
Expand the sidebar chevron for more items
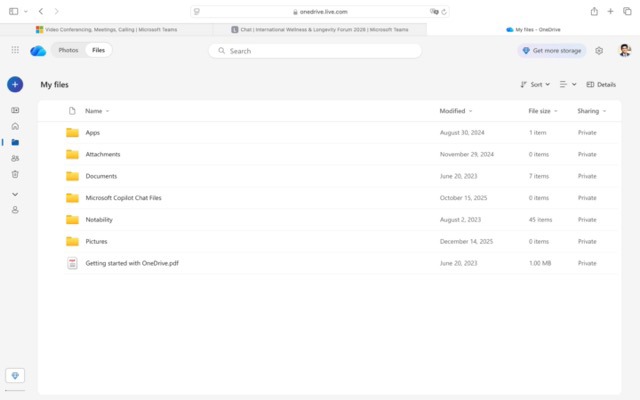coord(15,194)
